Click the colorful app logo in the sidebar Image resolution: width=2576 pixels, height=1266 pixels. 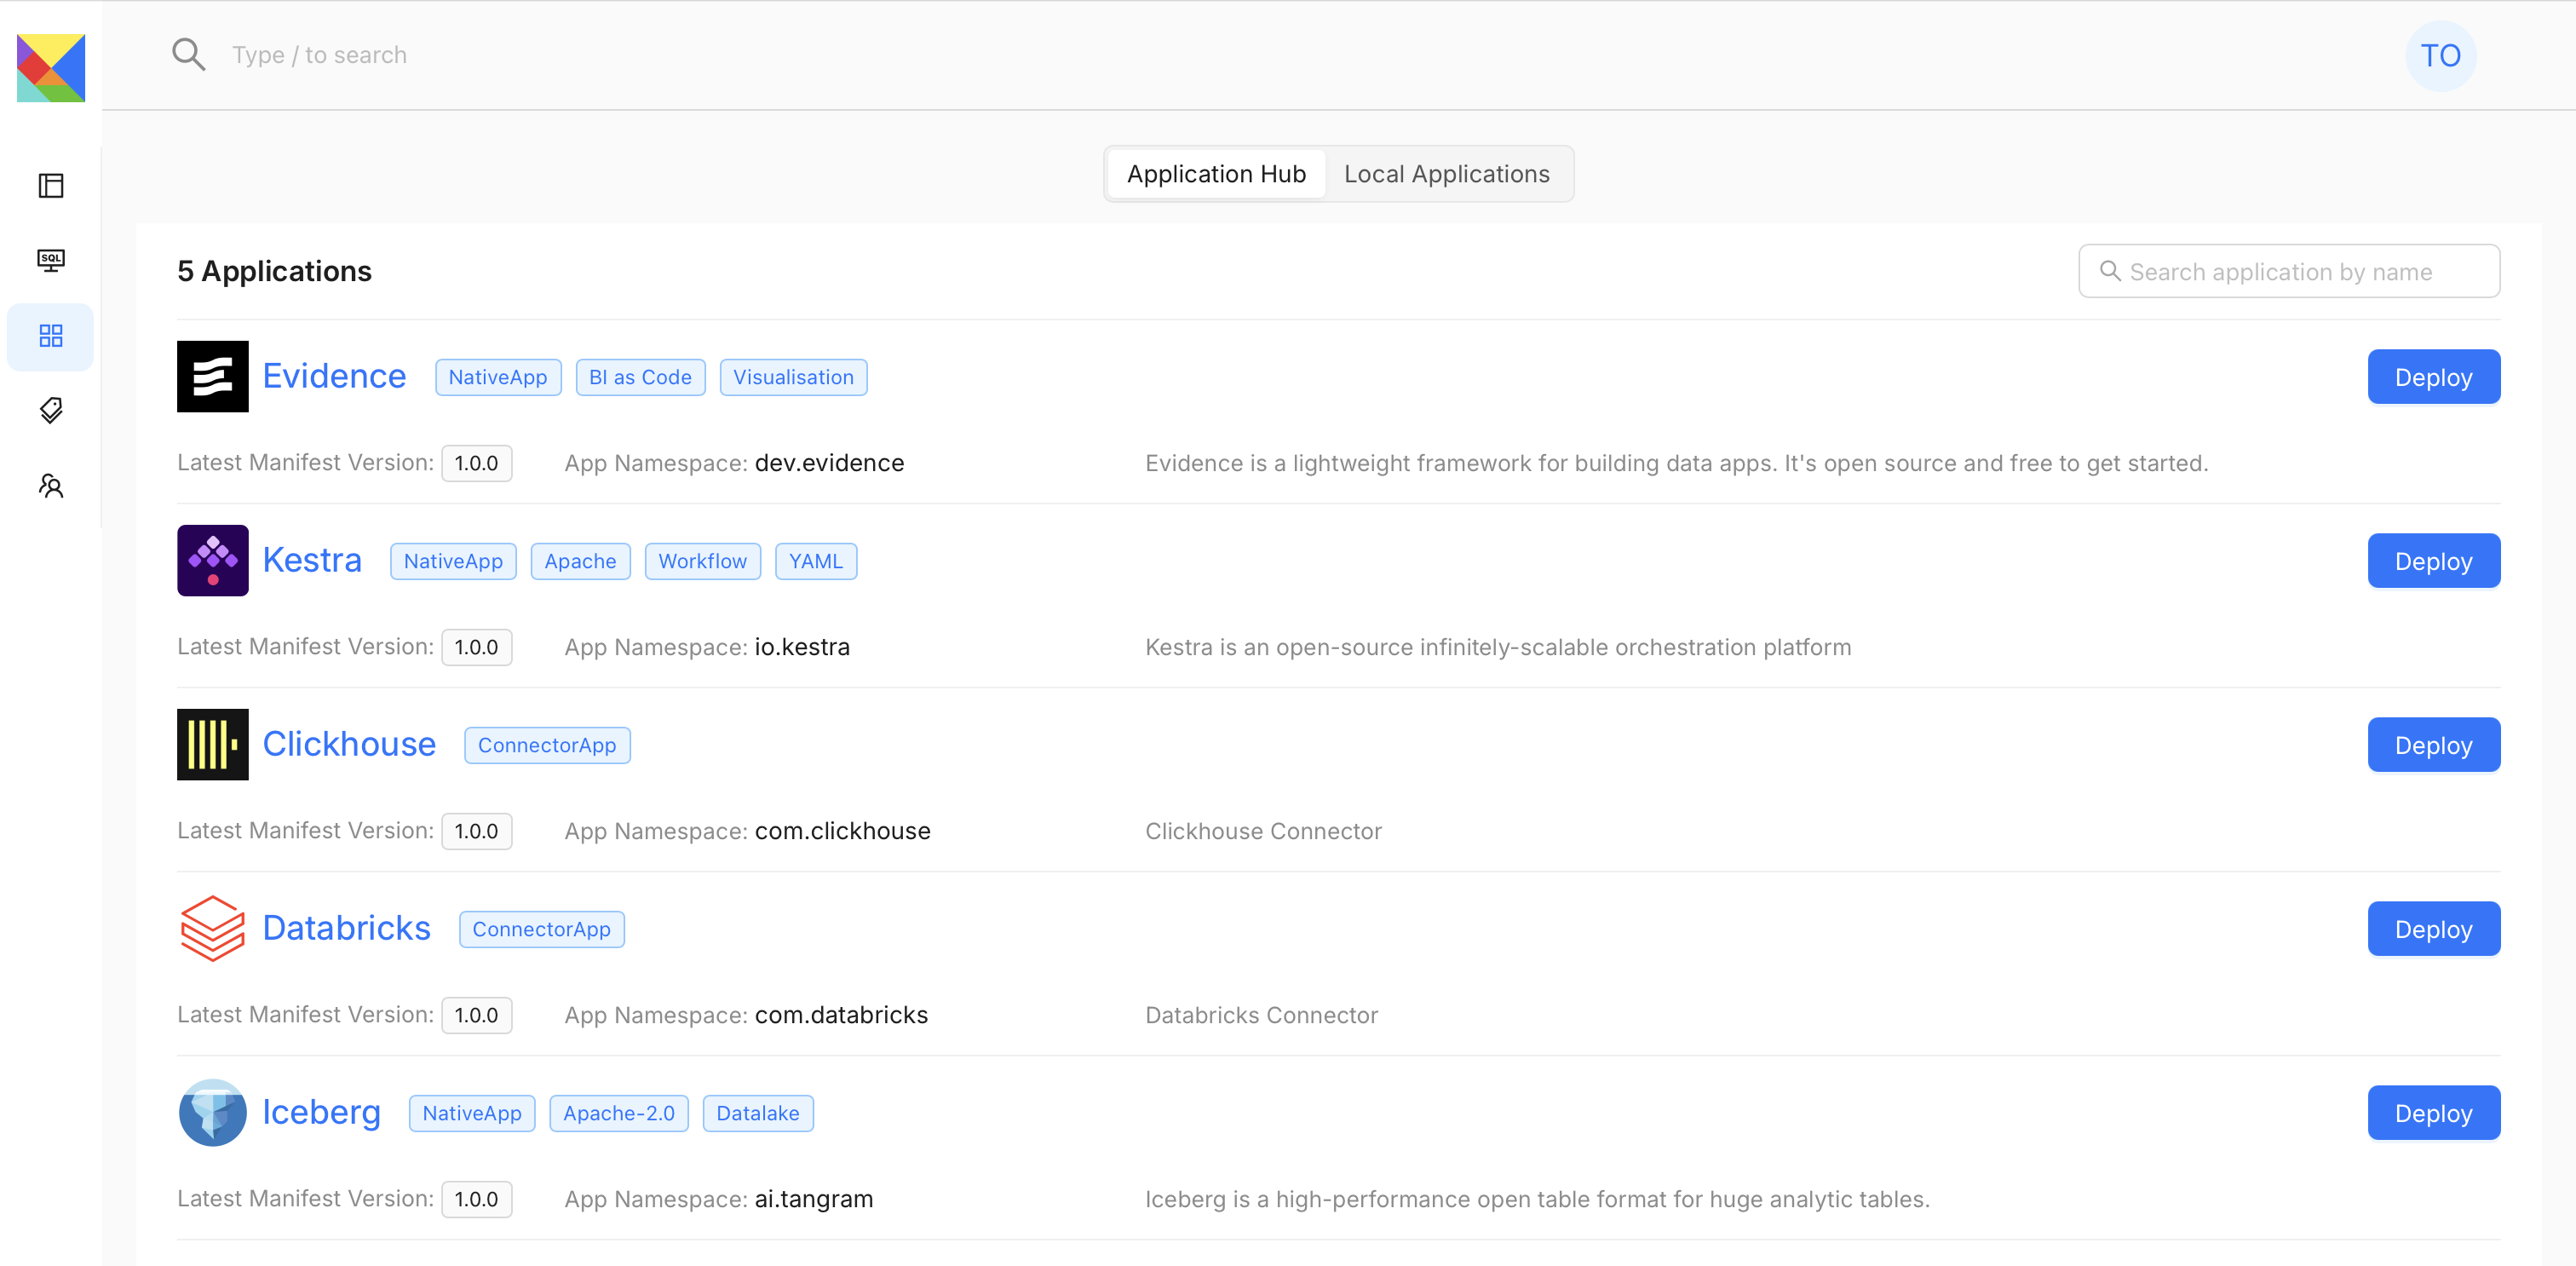pos(51,67)
